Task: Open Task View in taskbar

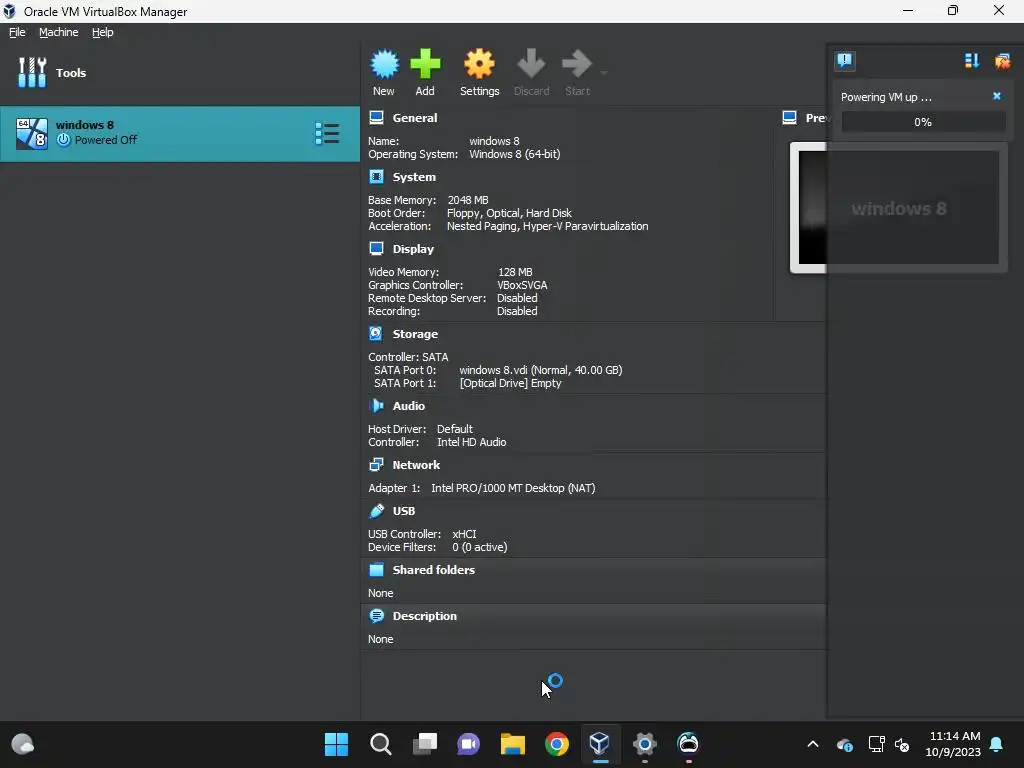Action: pos(424,744)
